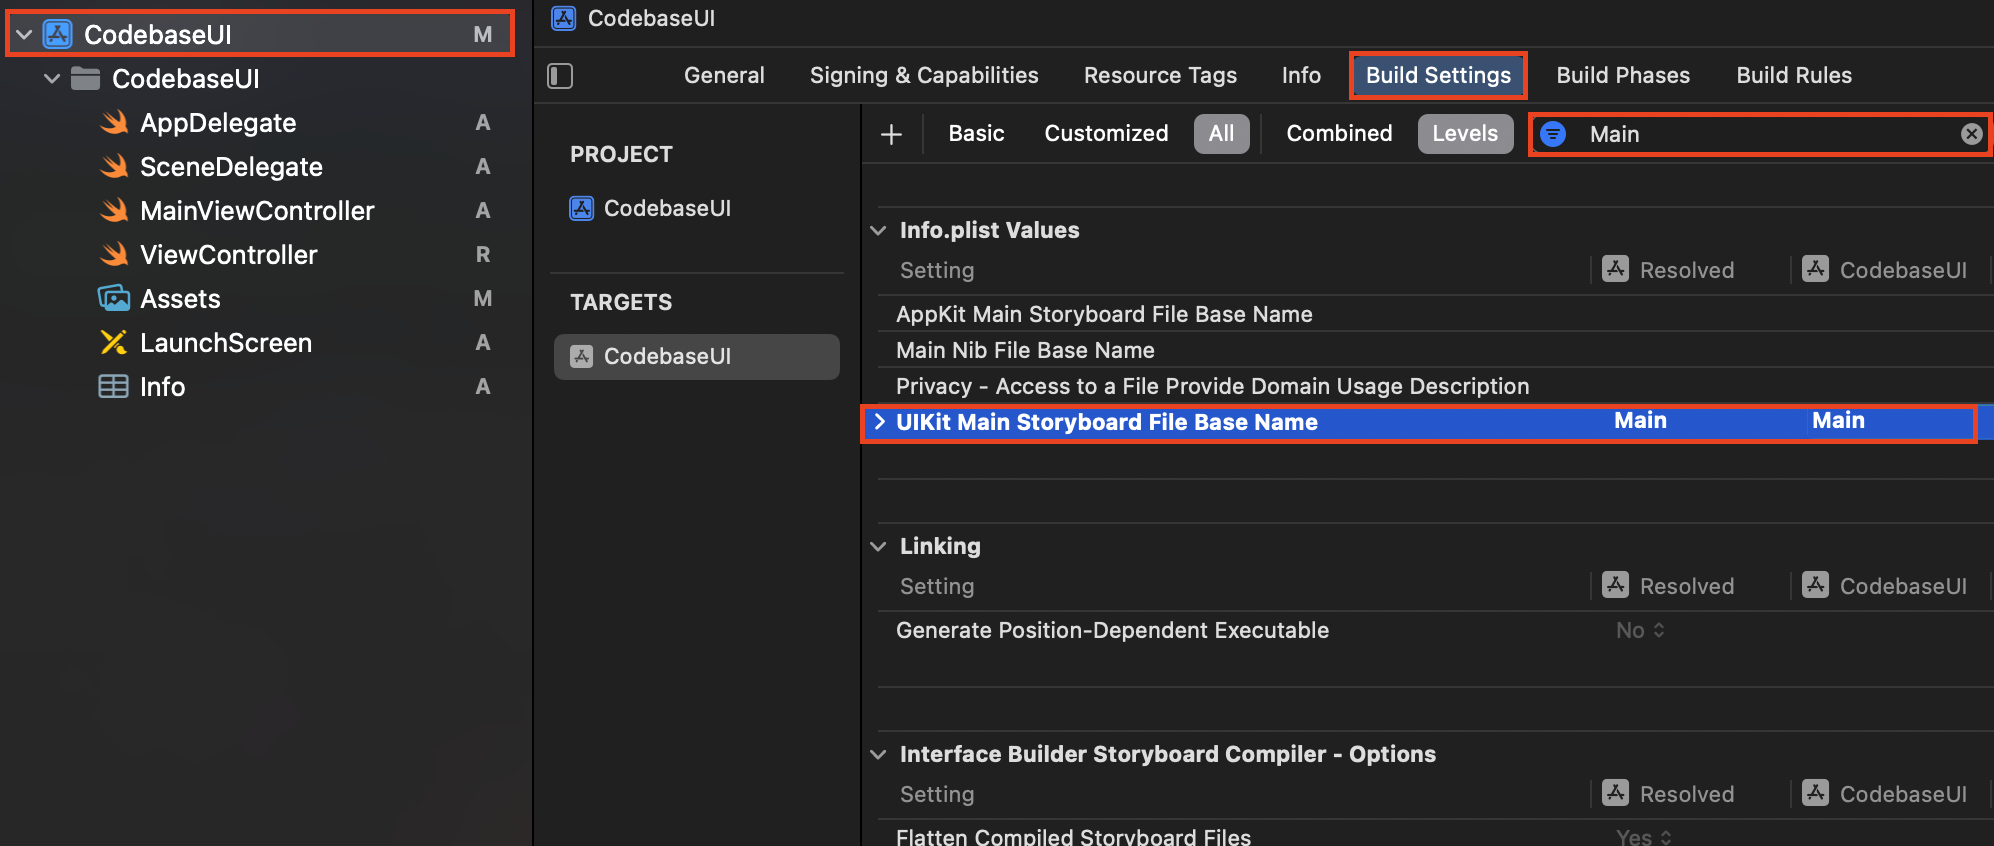Switch to Signing & Capabilities tab
Screen dimensions: 1994x846
point(924,75)
